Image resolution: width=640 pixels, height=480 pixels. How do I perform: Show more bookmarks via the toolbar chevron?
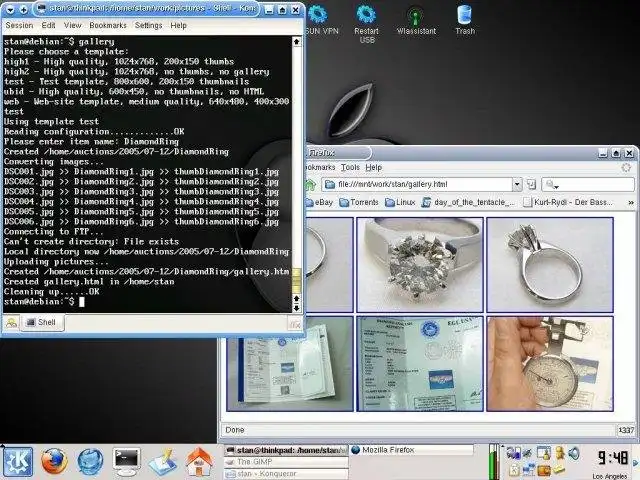tap(631, 202)
